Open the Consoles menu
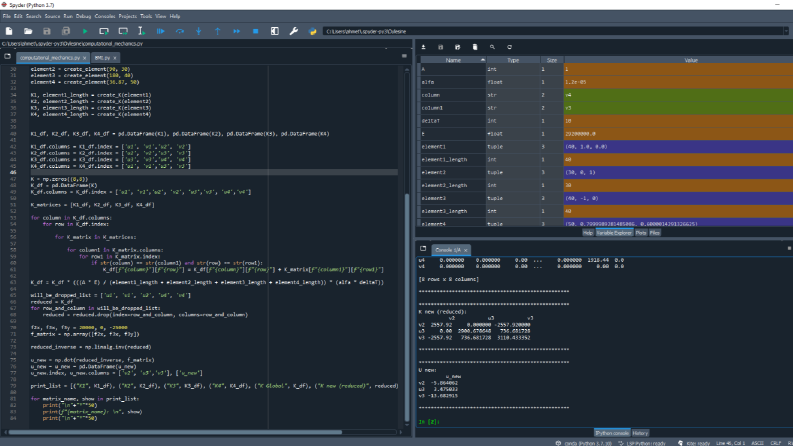Screen dimensions: 793x446 (x=105, y=16)
